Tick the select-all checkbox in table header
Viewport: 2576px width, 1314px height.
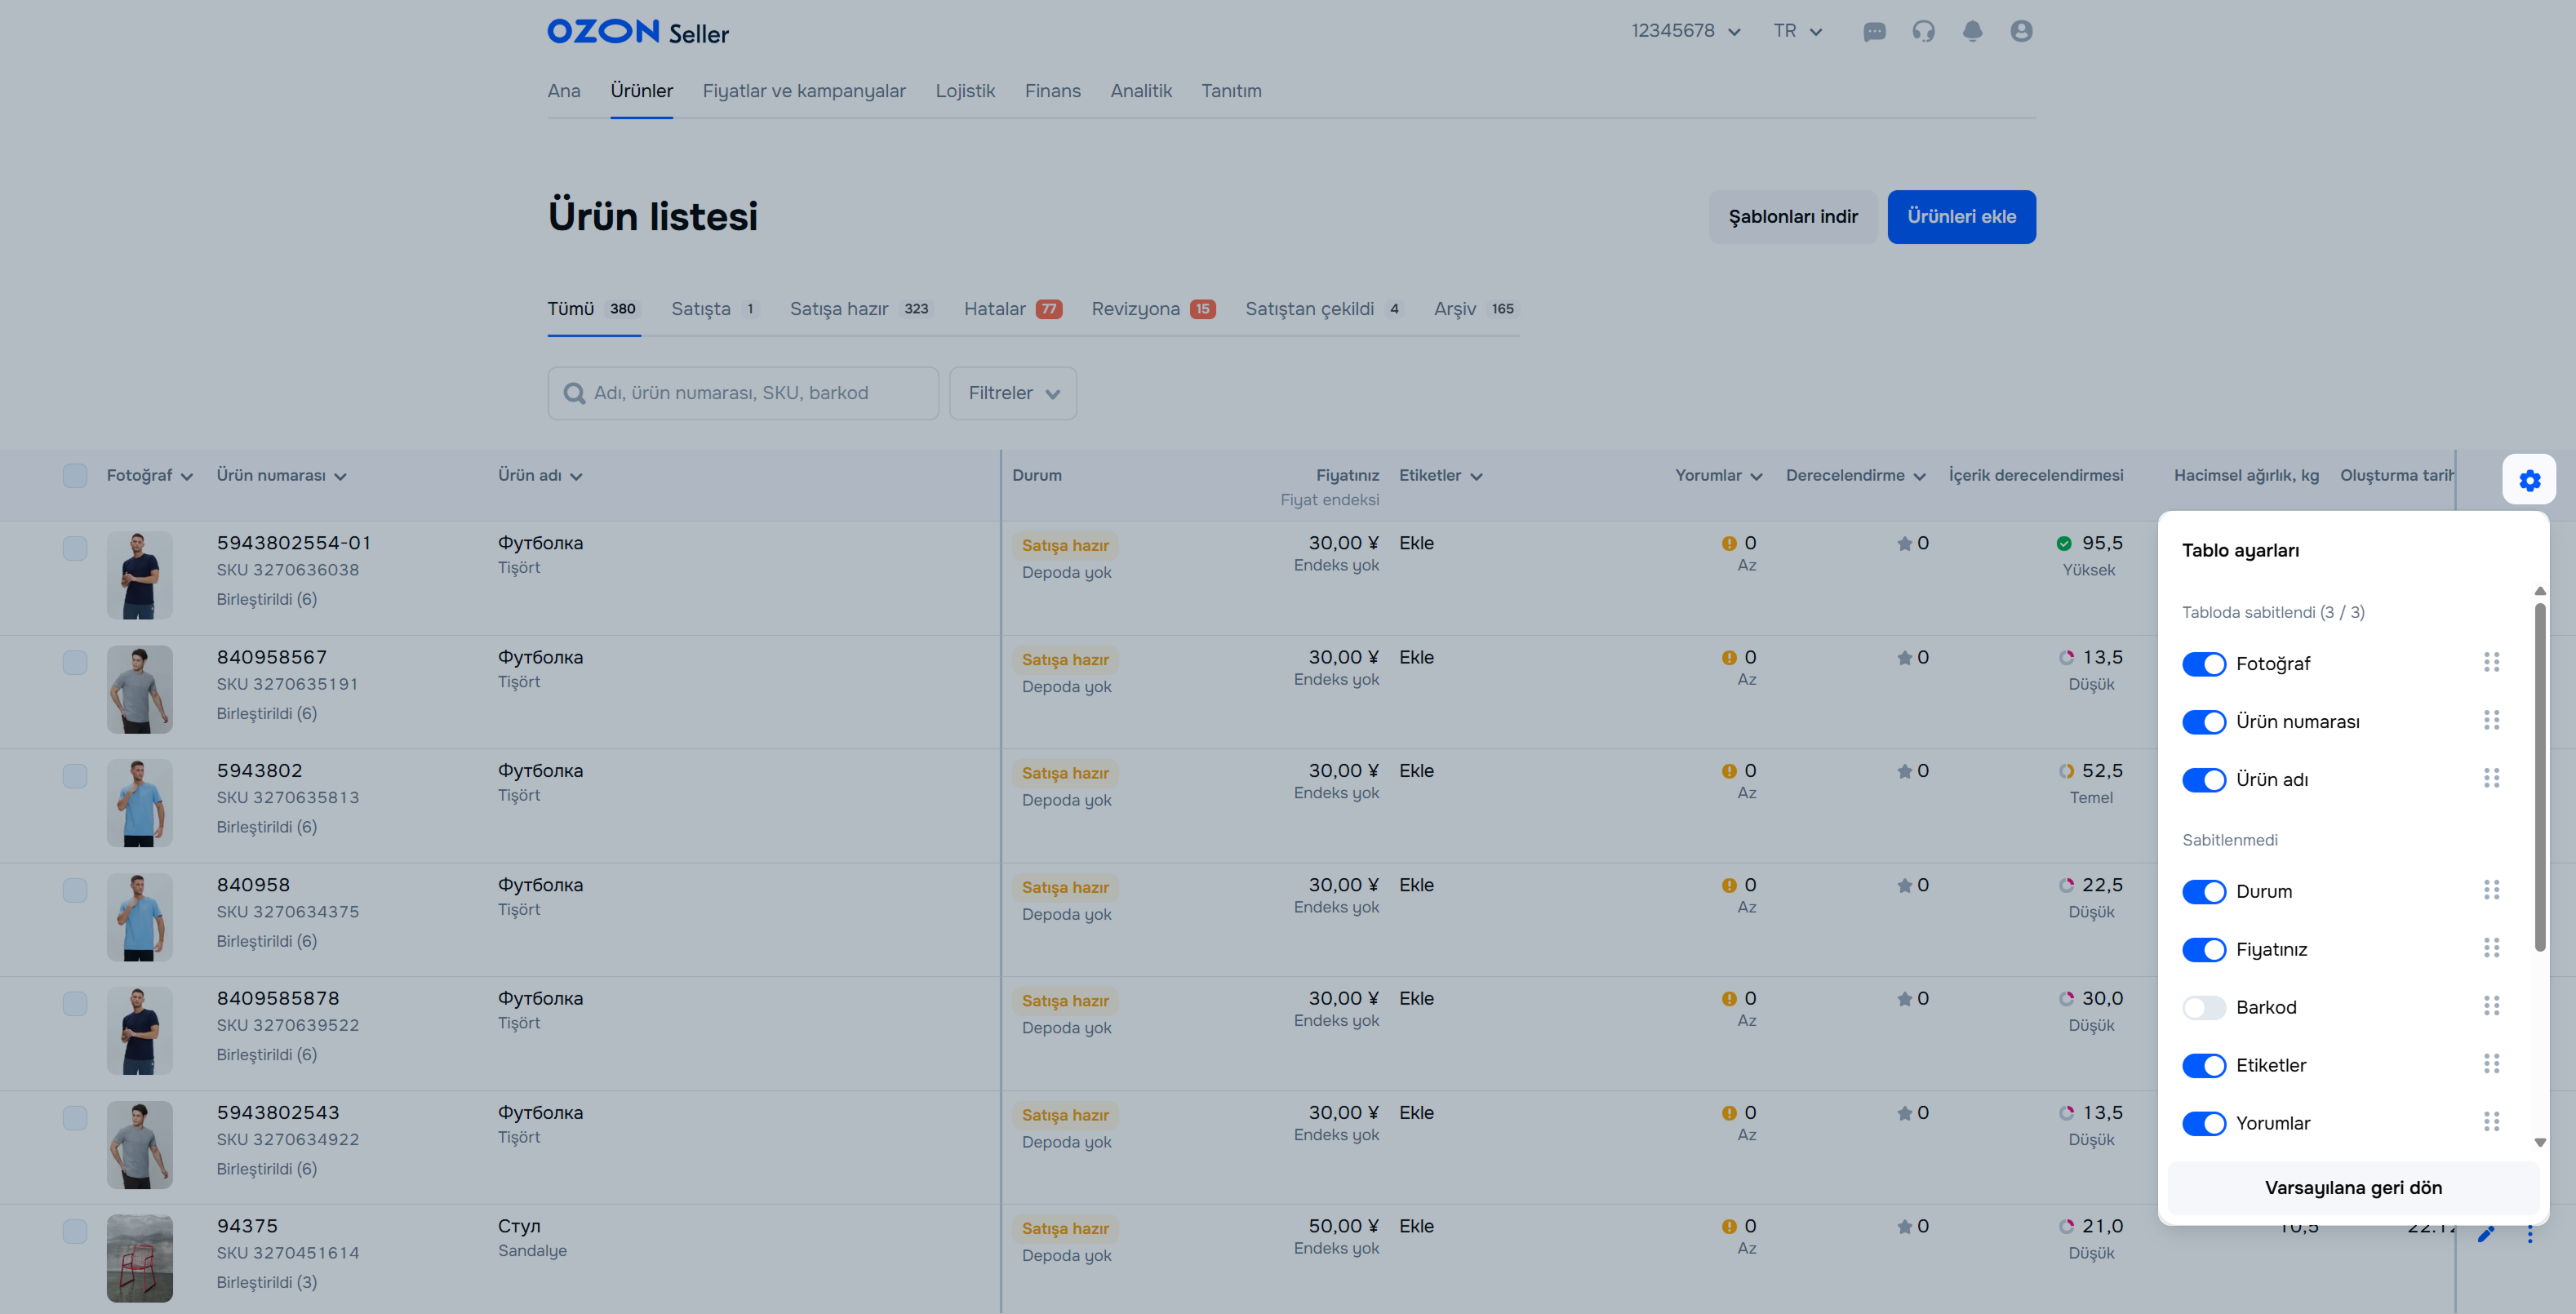75,476
